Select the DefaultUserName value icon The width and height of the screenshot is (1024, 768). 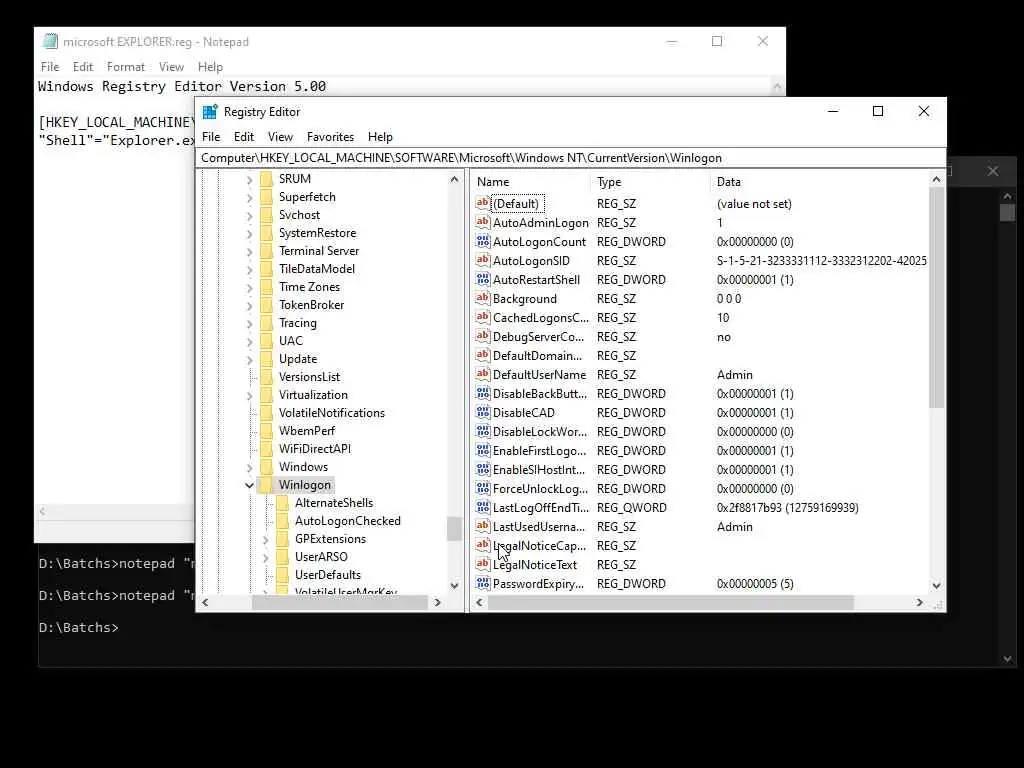[483, 374]
